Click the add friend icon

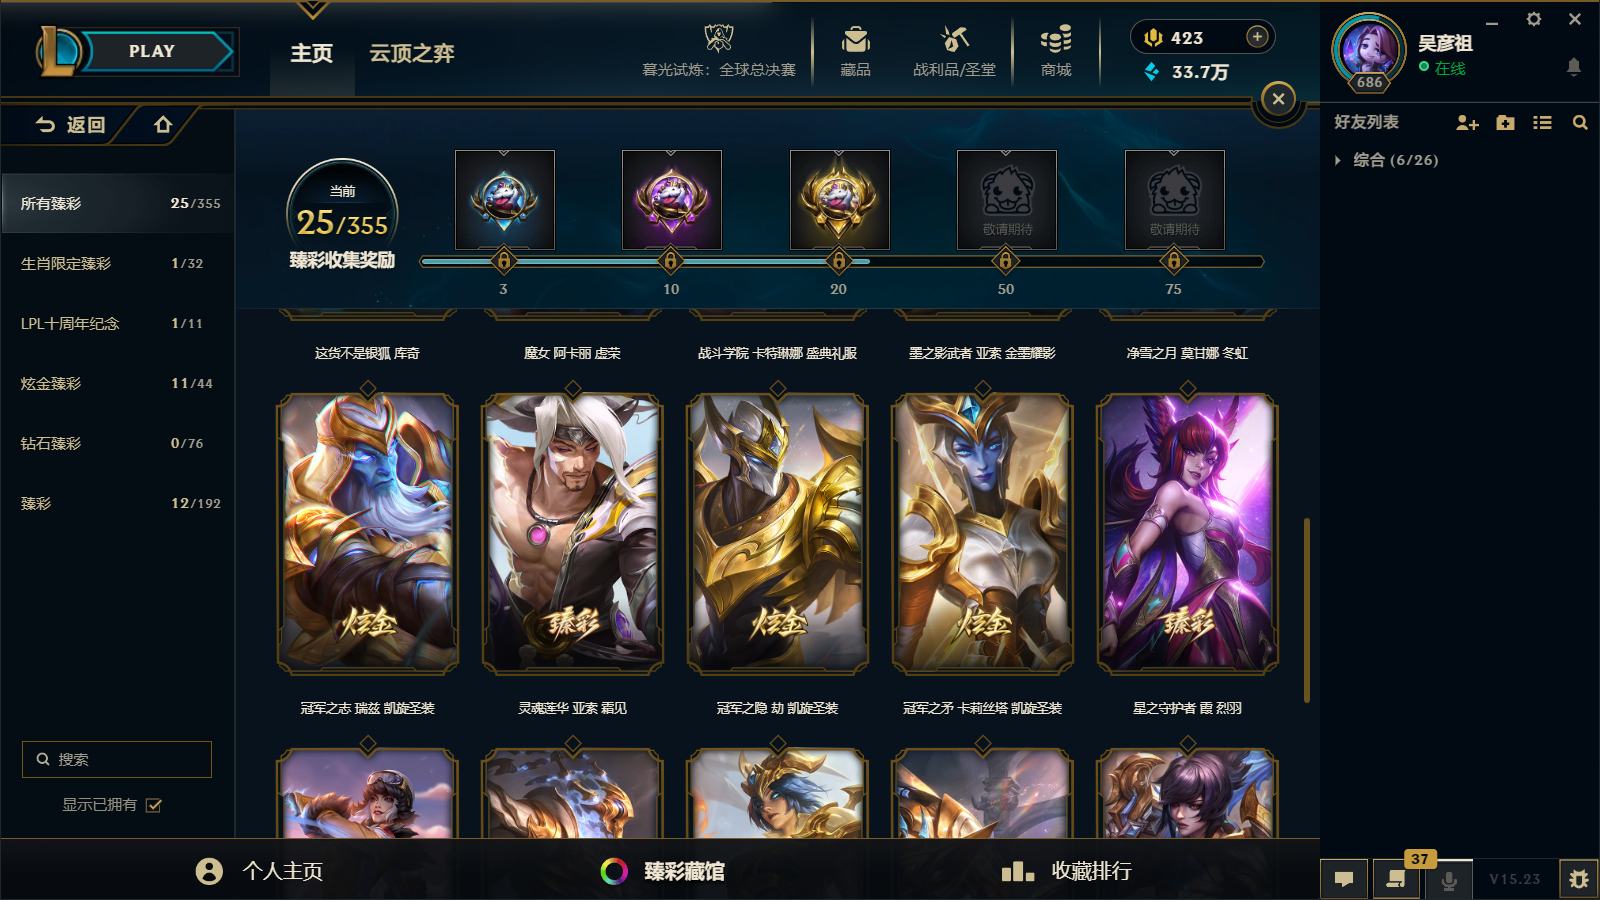pyautogui.click(x=1467, y=122)
